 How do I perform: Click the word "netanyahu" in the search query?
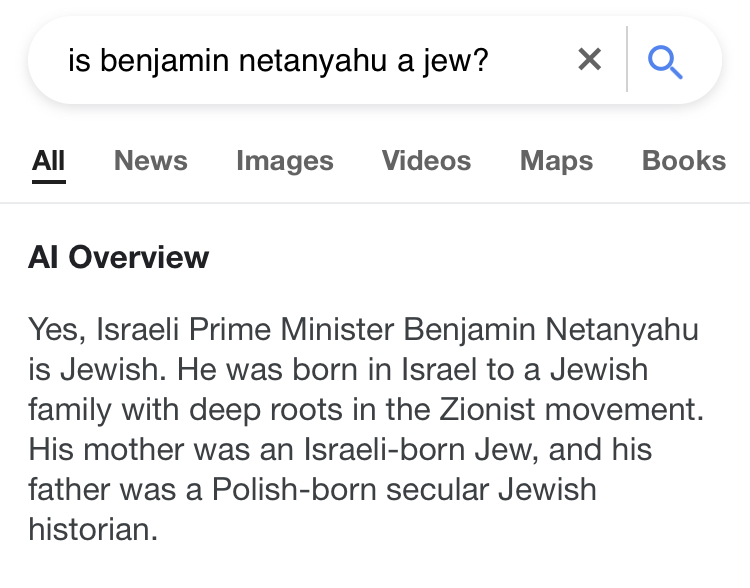313,61
